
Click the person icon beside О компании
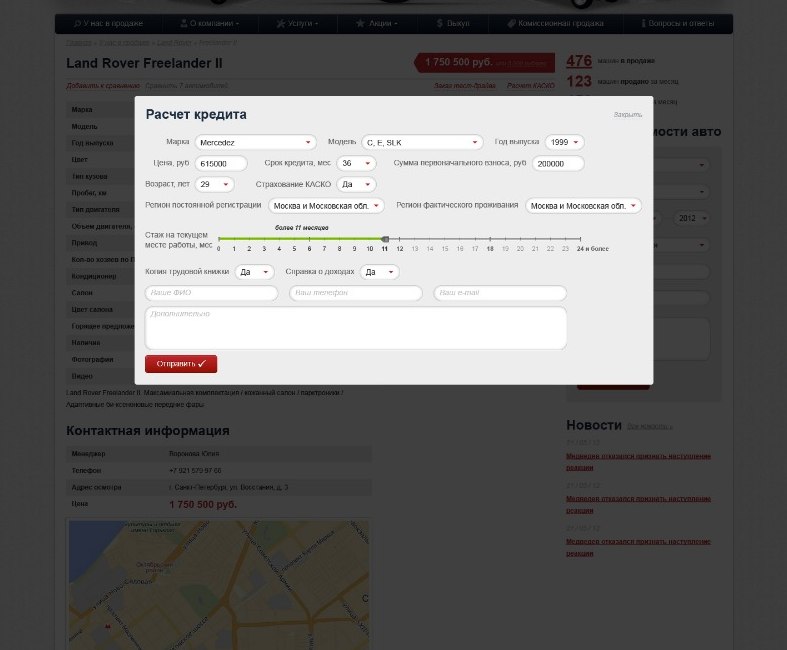coord(184,23)
